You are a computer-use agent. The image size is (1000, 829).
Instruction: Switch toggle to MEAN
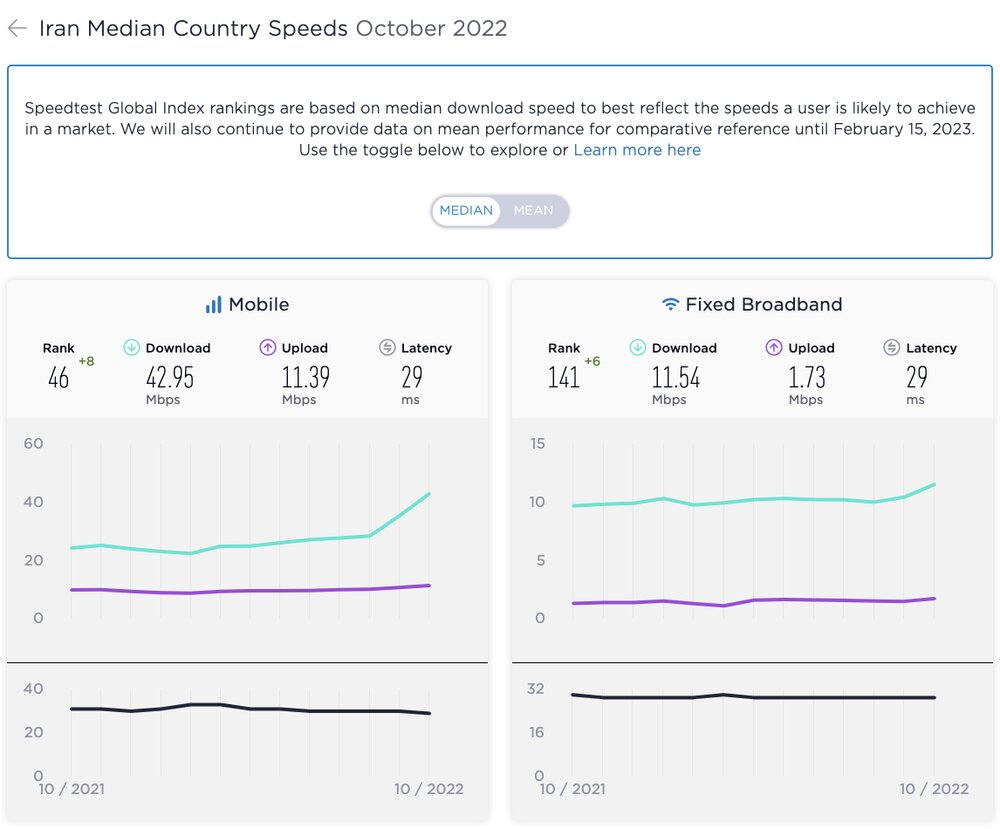coord(533,211)
